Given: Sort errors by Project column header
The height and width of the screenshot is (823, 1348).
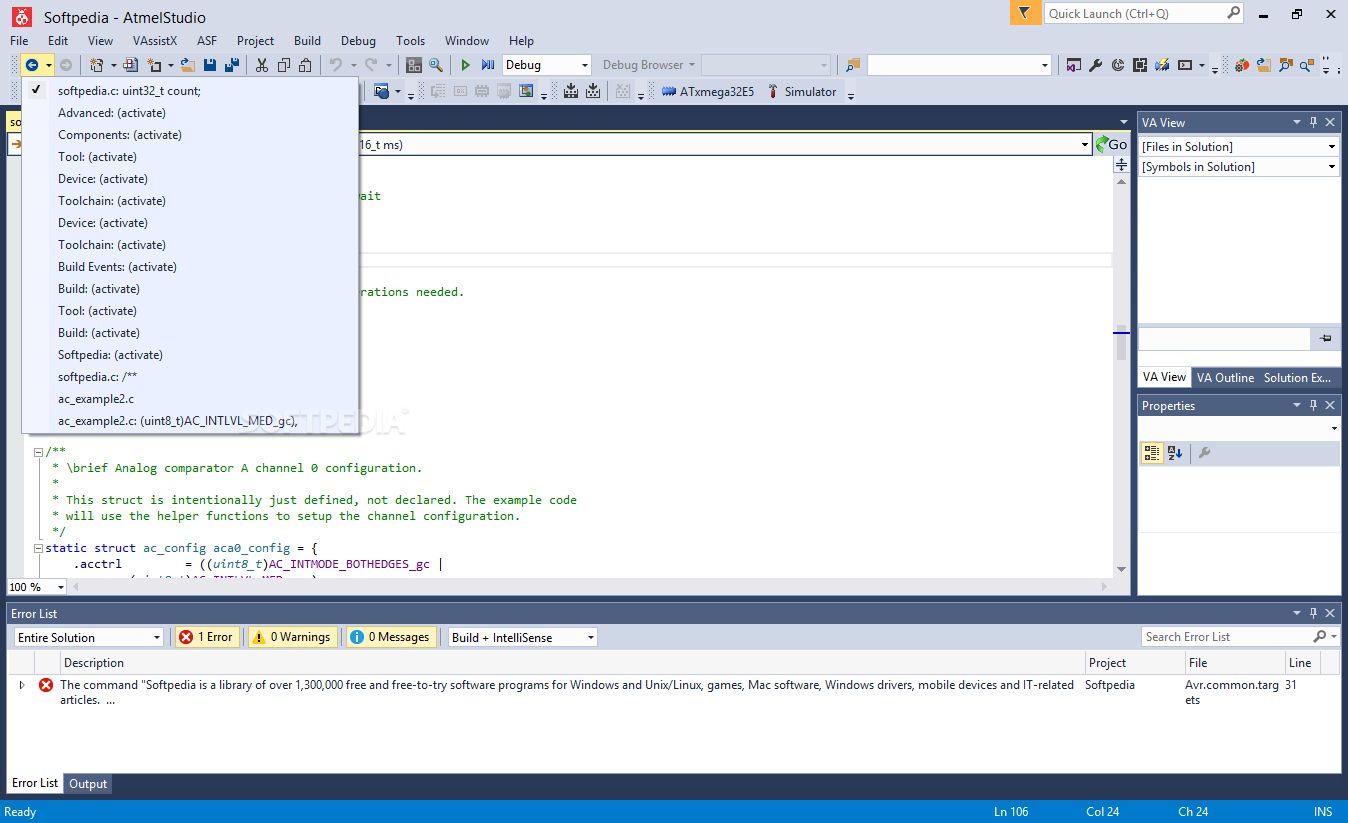Looking at the screenshot, I should tap(1134, 662).
